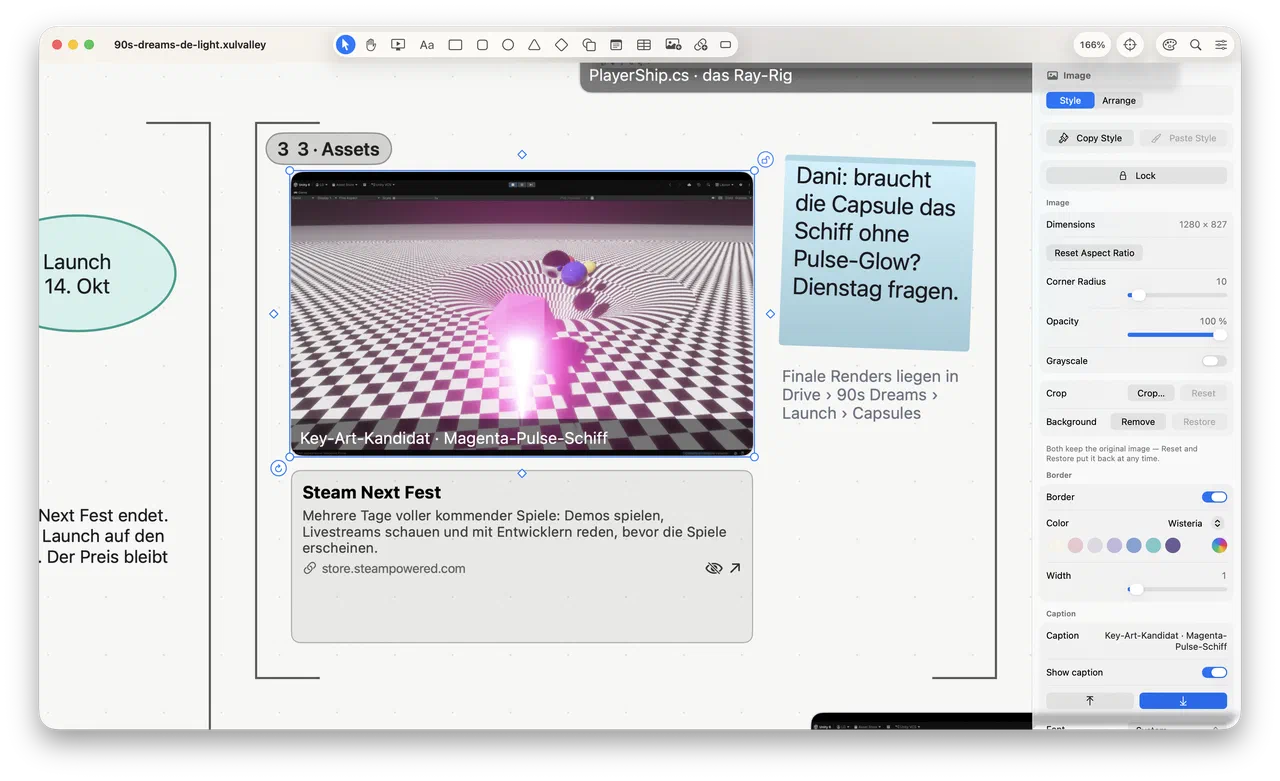Click the rotate handle below image corner
This screenshot has height=781, width=1280.
coord(279,468)
